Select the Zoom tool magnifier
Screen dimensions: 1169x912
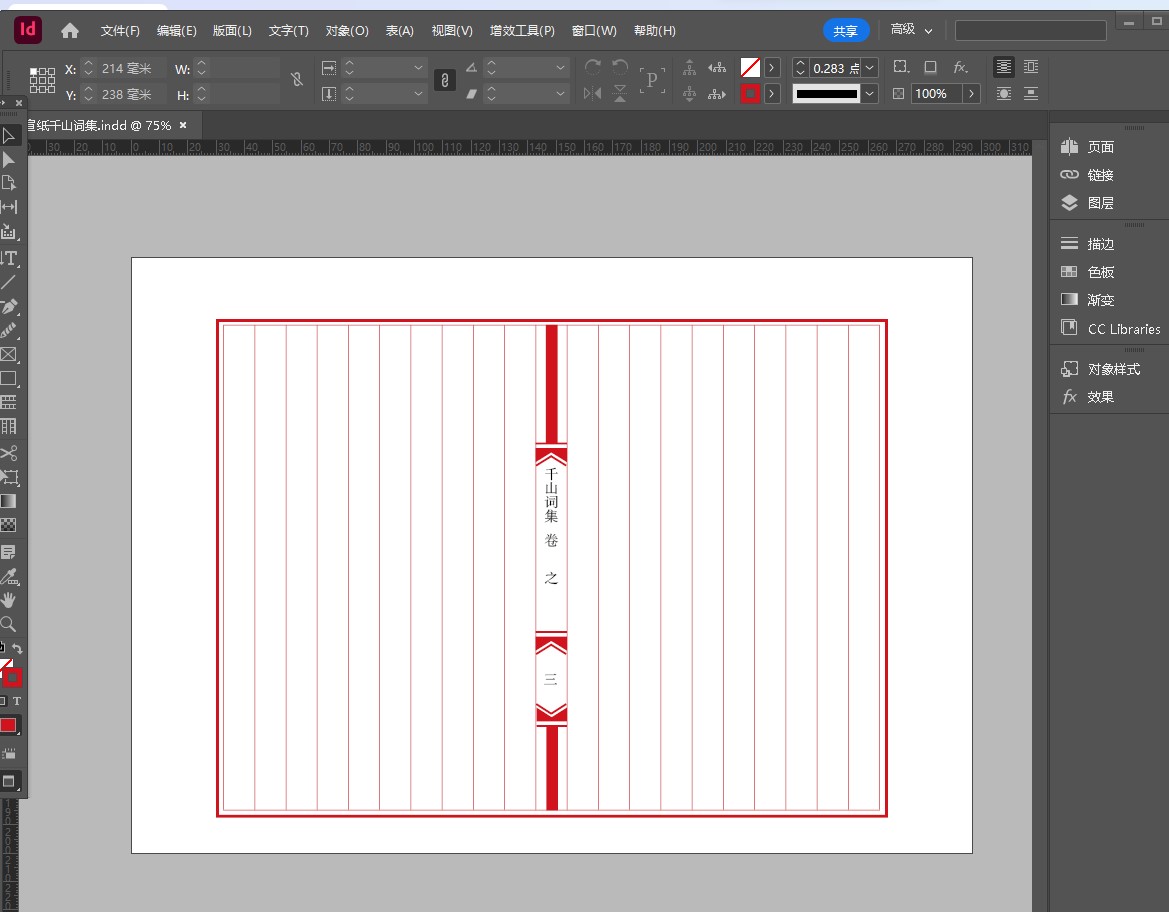[x=9, y=624]
